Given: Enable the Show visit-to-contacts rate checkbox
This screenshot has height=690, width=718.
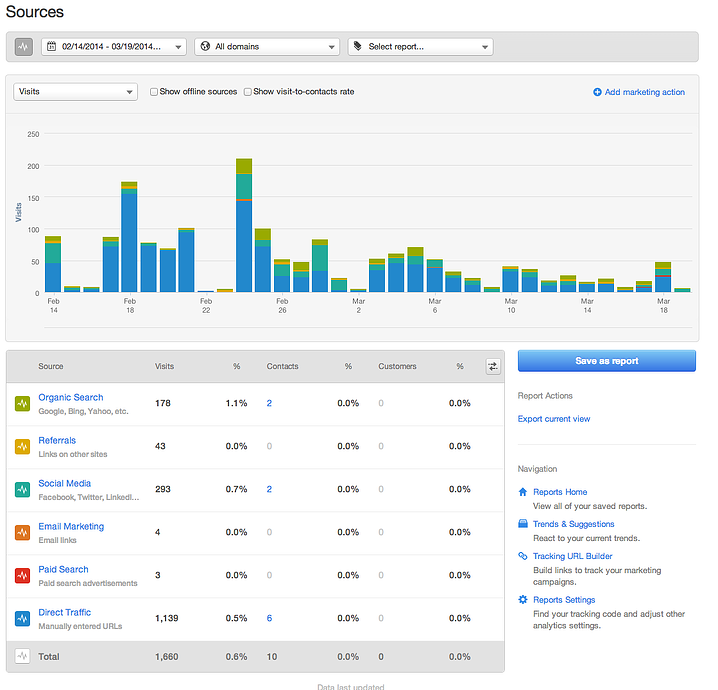Looking at the screenshot, I should pos(248,92).
